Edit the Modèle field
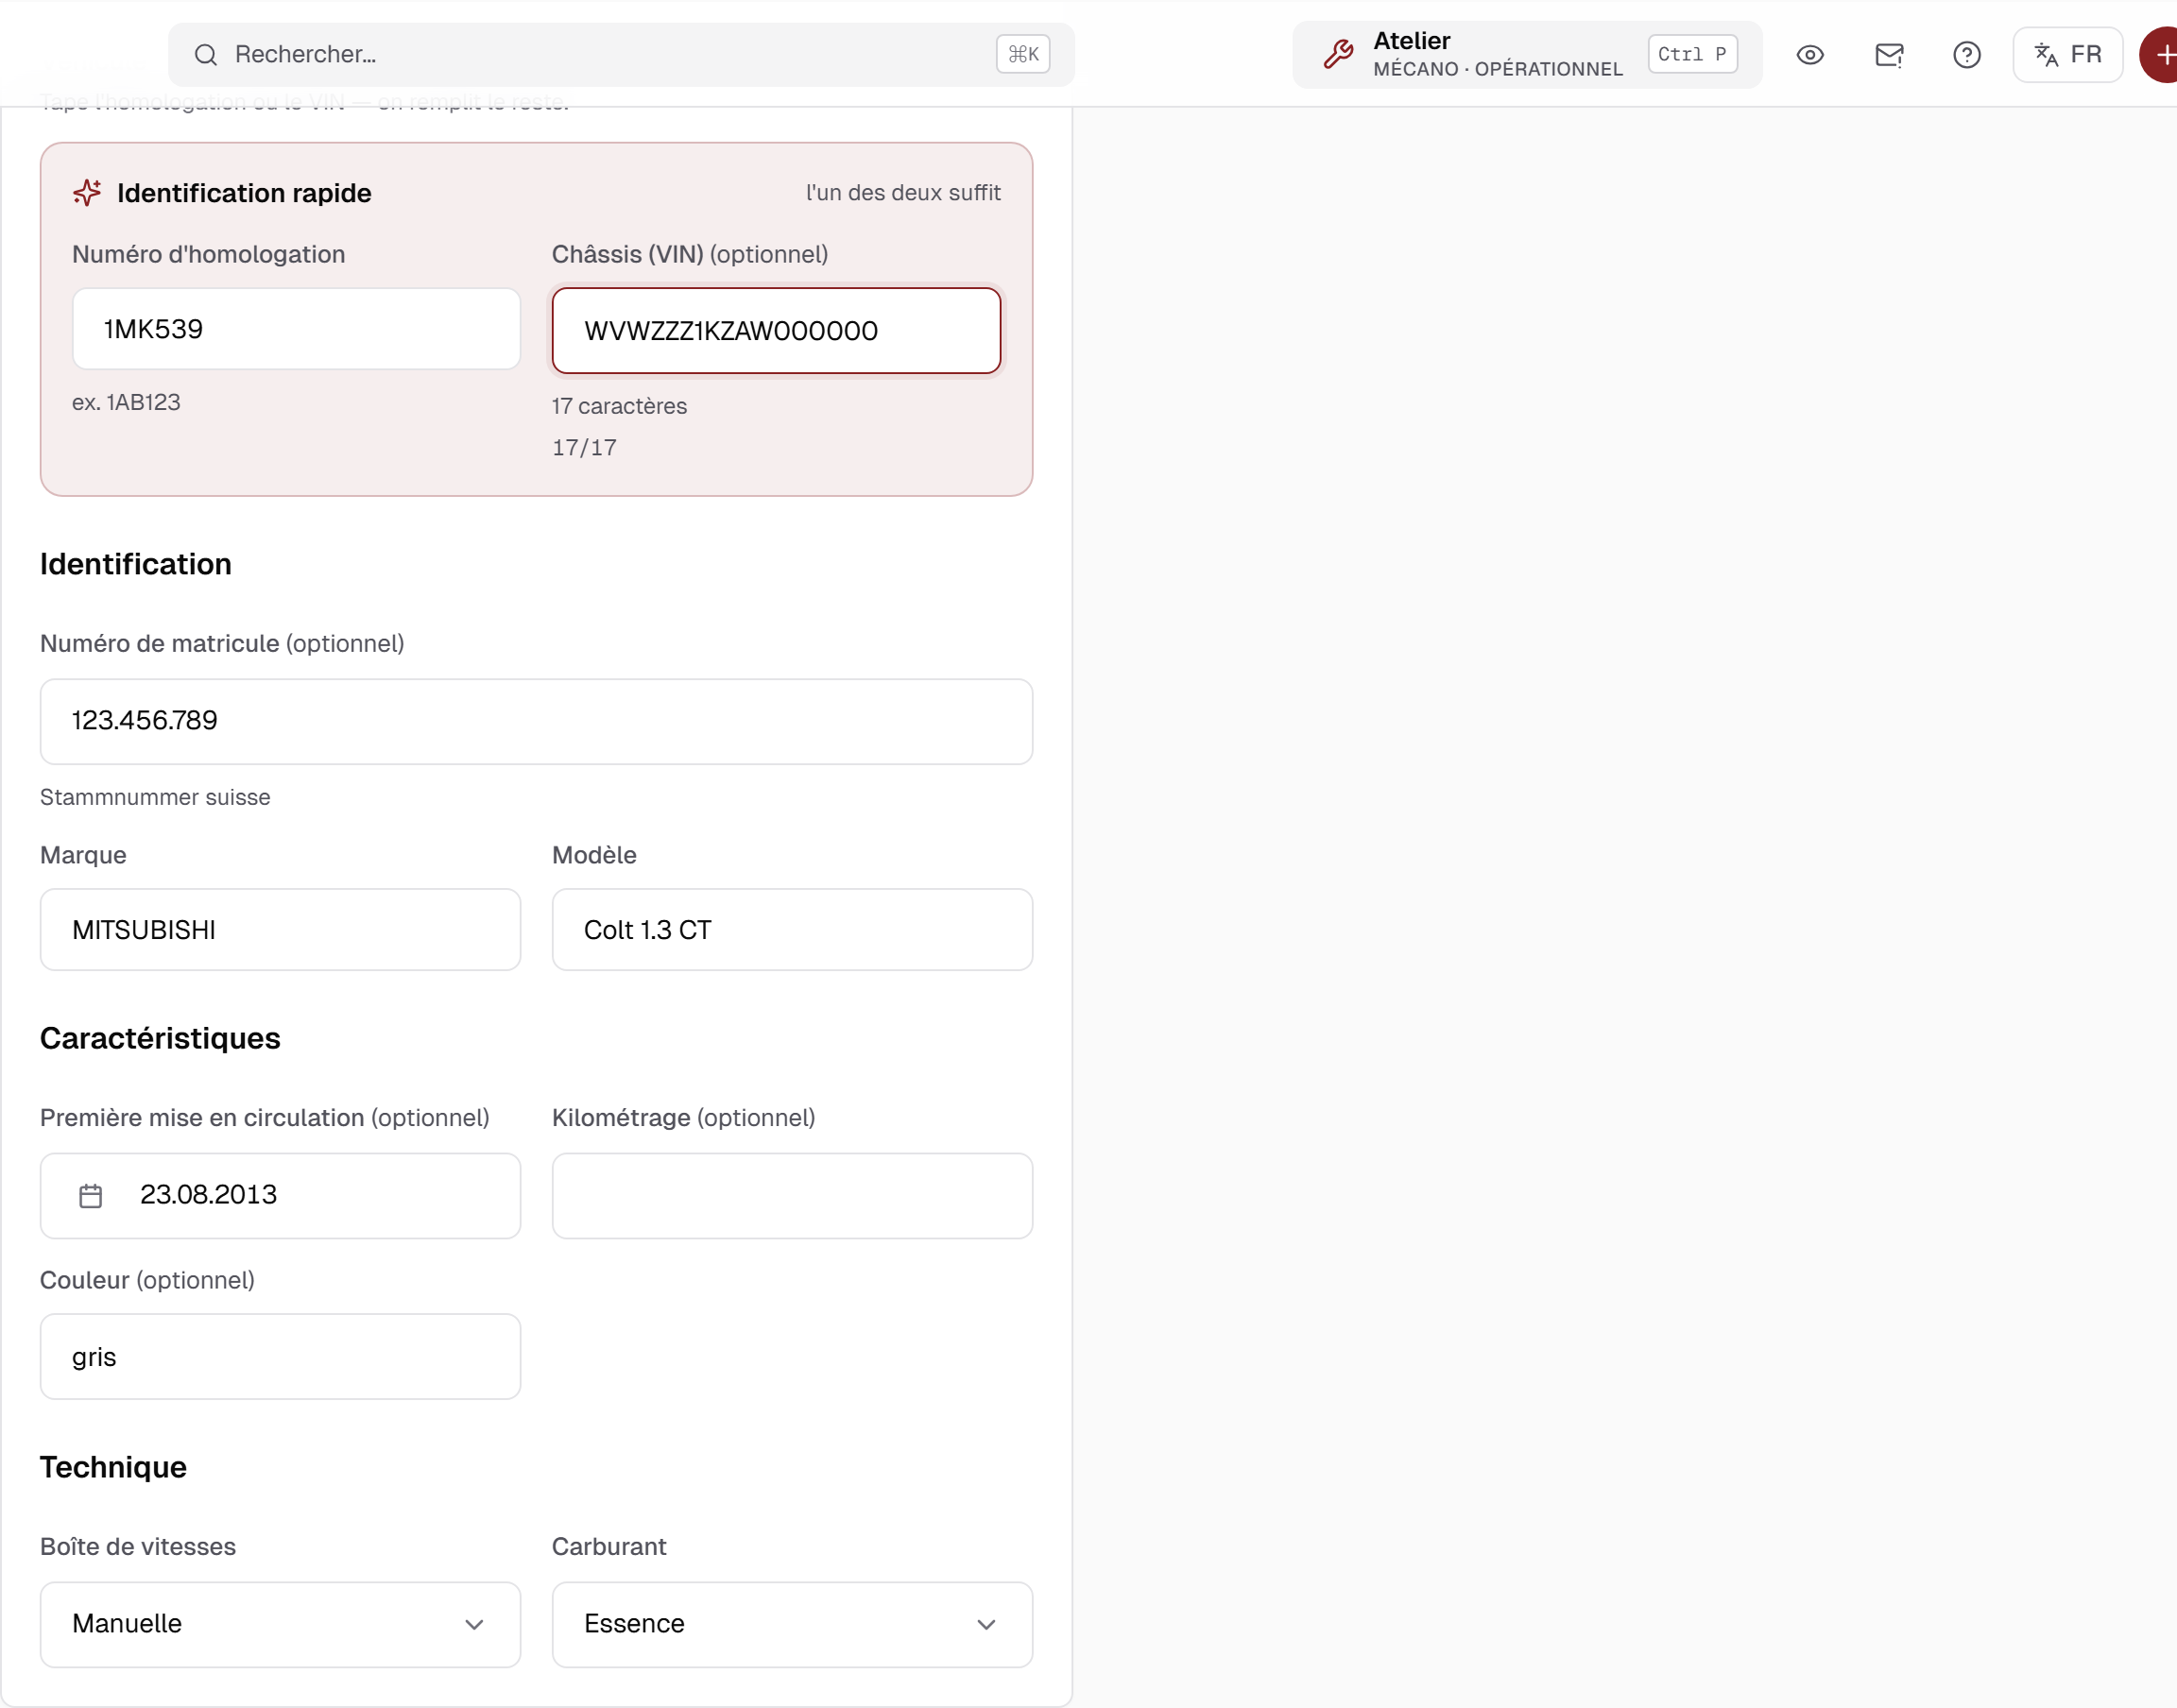The image size is (2177, 1708). click(792, 930)
